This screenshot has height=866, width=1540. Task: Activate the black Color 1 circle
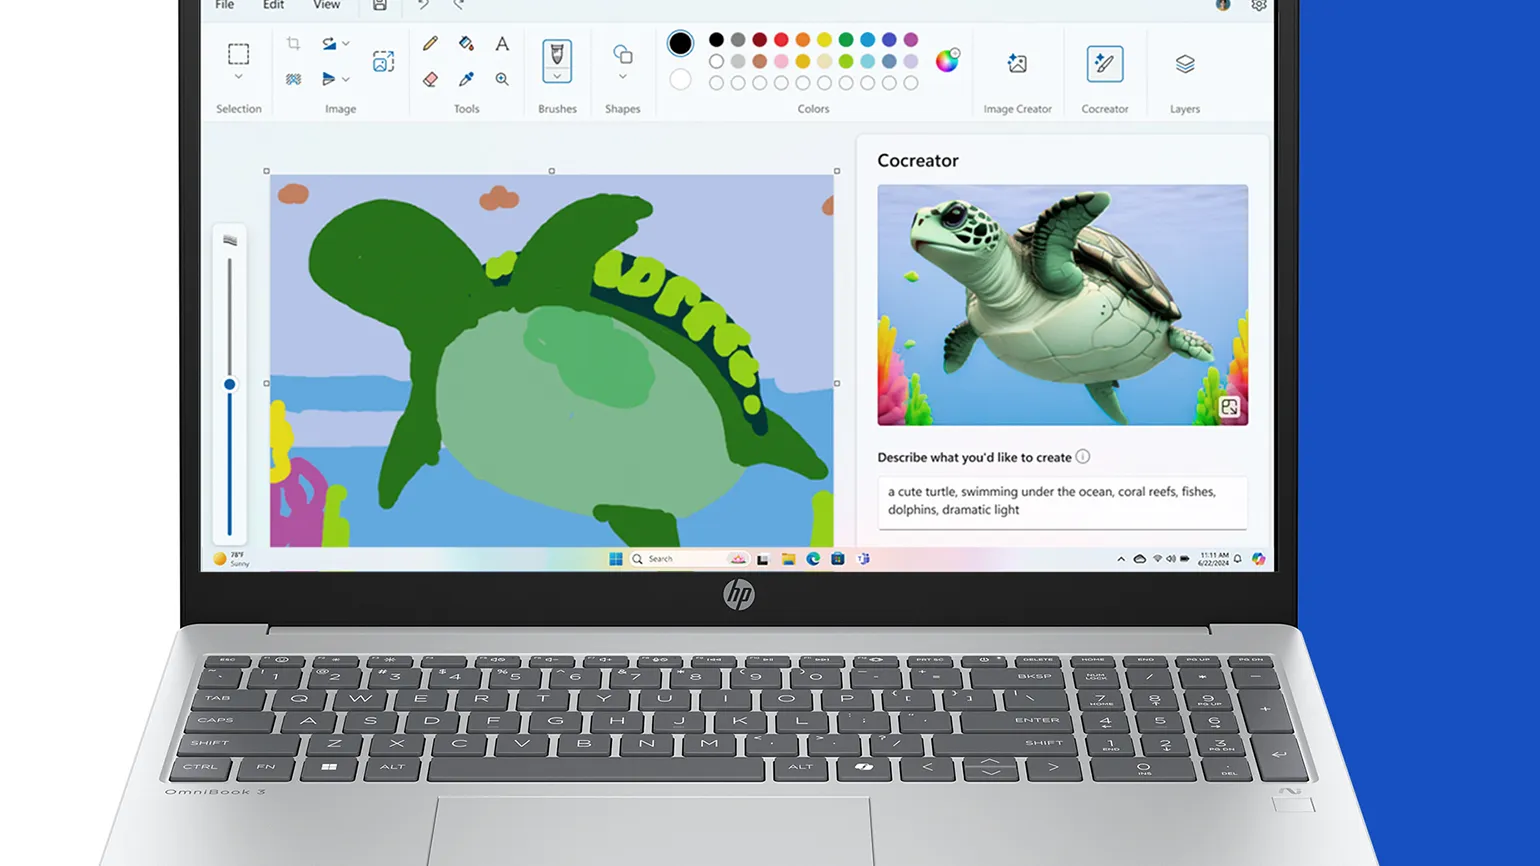pyautogui.click(x=680, y=43)
